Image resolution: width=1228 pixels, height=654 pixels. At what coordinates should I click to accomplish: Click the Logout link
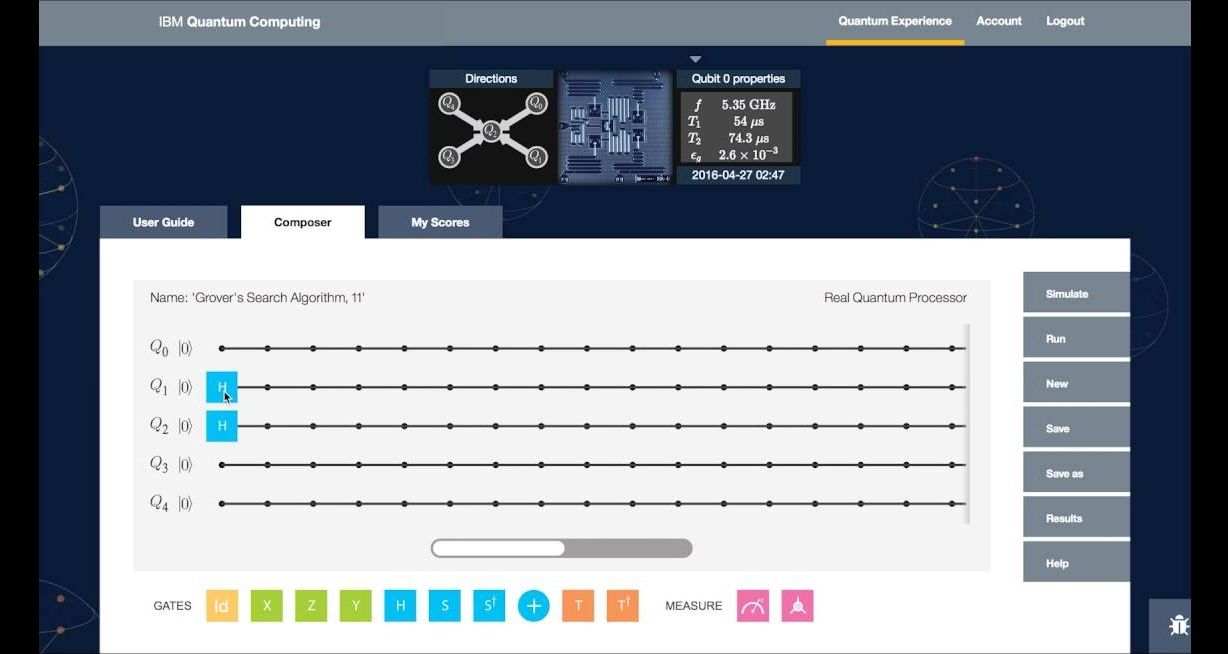[1065, 21]
